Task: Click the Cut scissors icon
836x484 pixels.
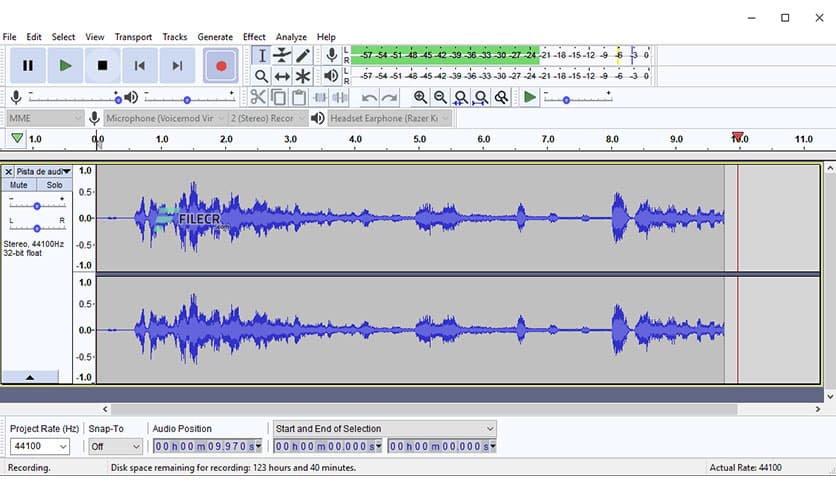Action: click(x=258, y=97)
